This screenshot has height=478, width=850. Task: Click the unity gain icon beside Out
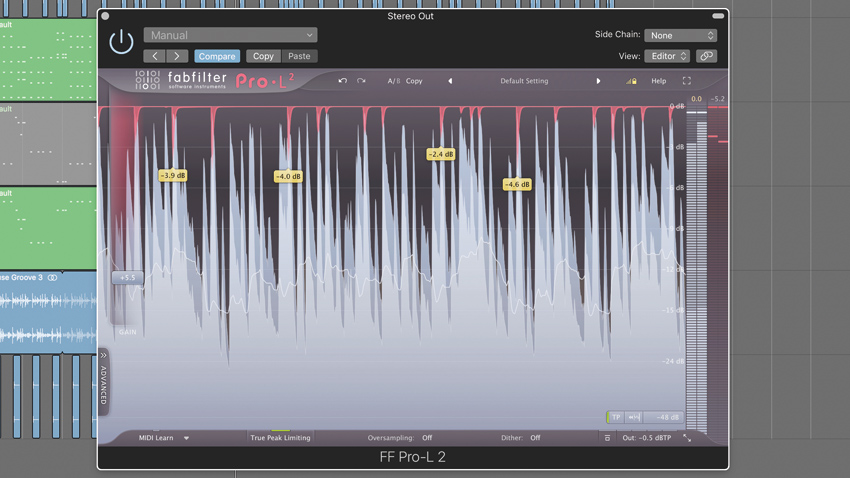(x=607, y=438)
